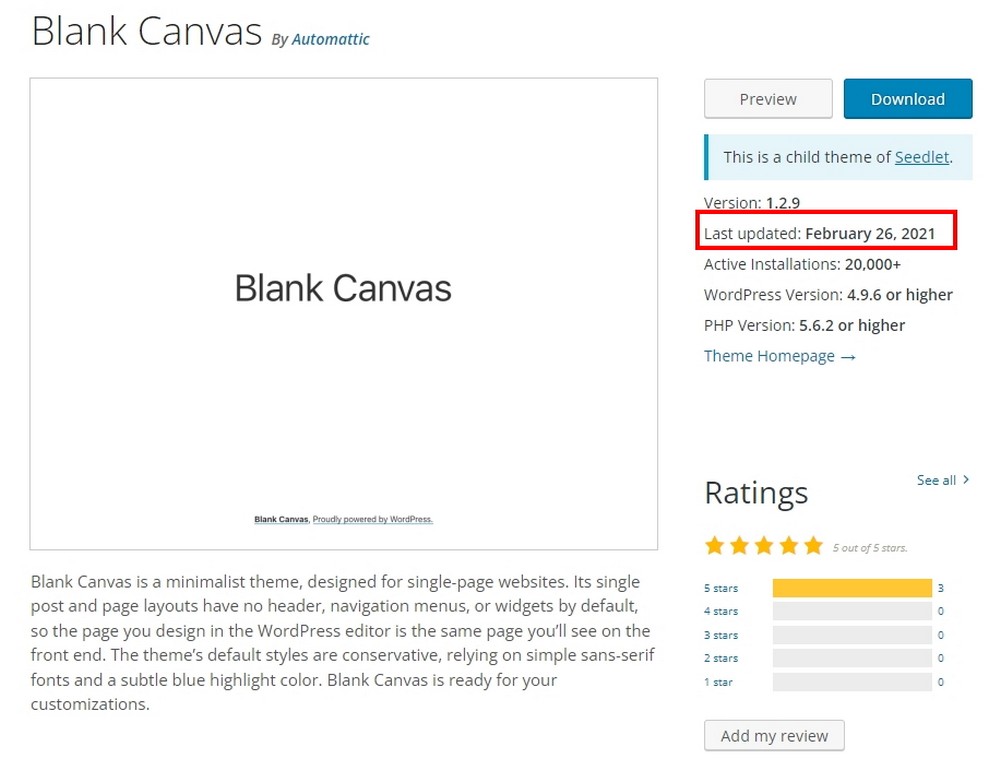This screenshot has height=758, width=1000.
Task: Filter reviews by 3 stars
Action: (x=721, y=635)
